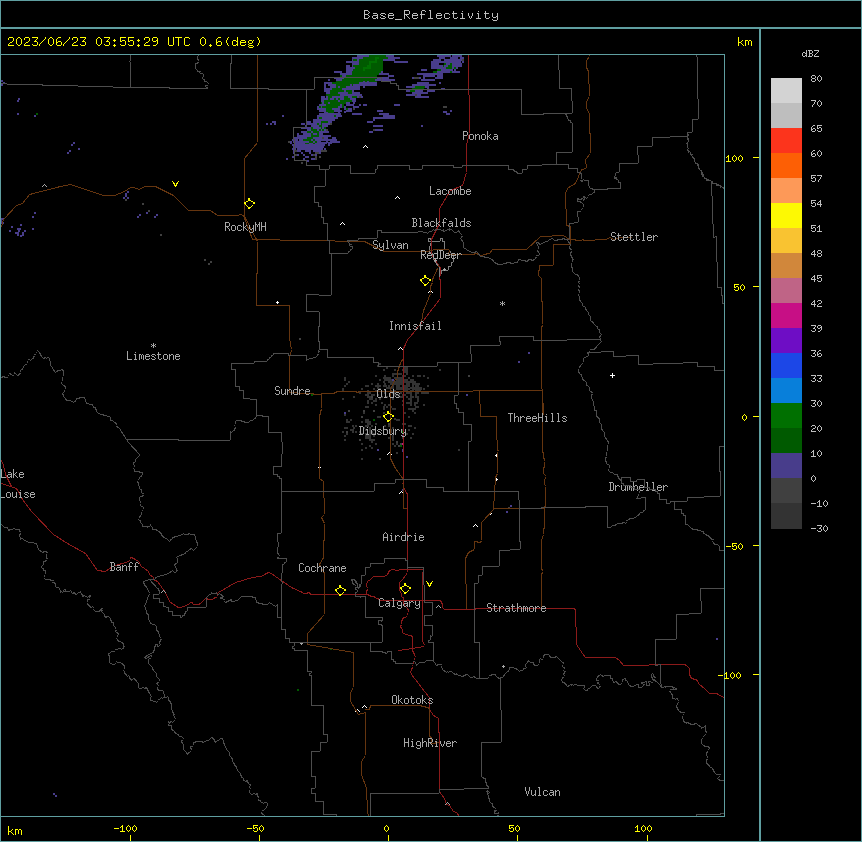Click the purple legend swatch between 39 and 36
This screenshot has height=842, width=862.
pos(786,341)
